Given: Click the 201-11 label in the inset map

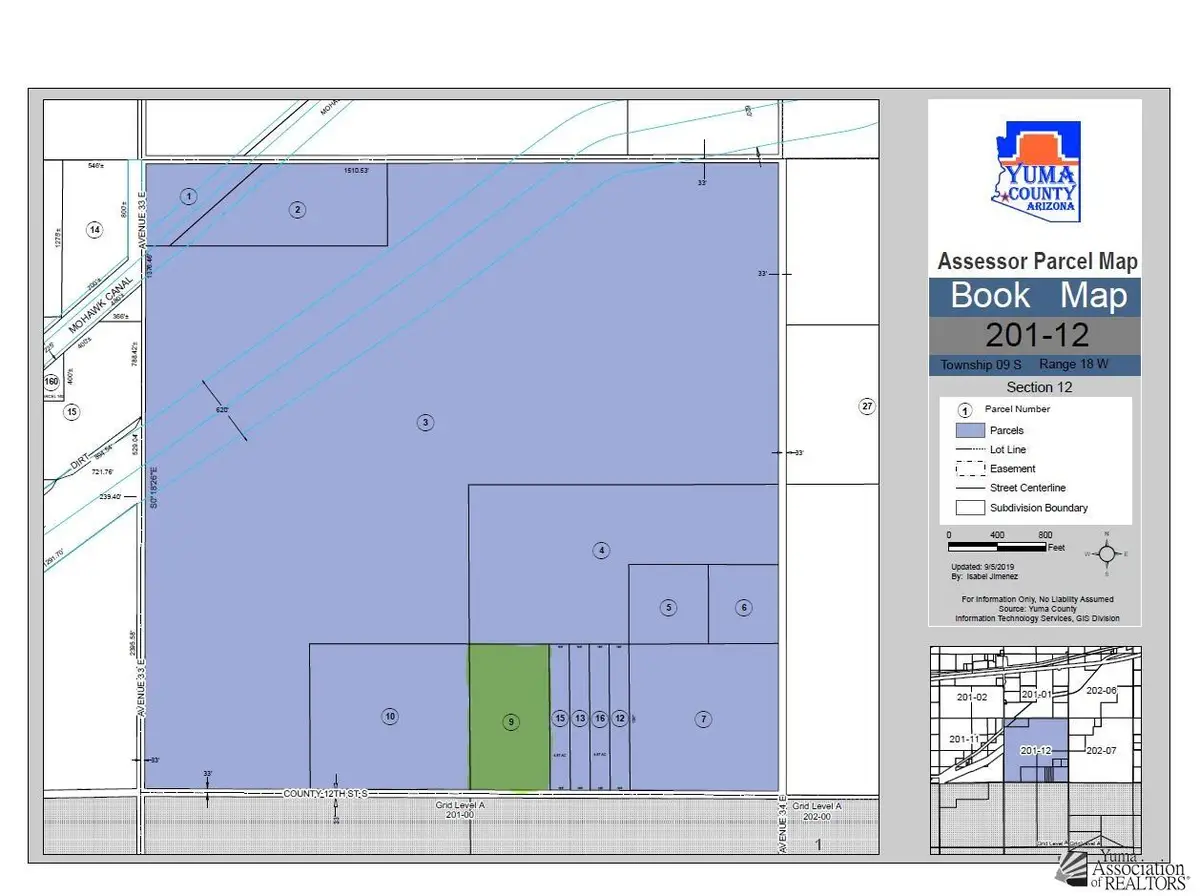Looking at the screenshot, I should click(x=964, y=739).
